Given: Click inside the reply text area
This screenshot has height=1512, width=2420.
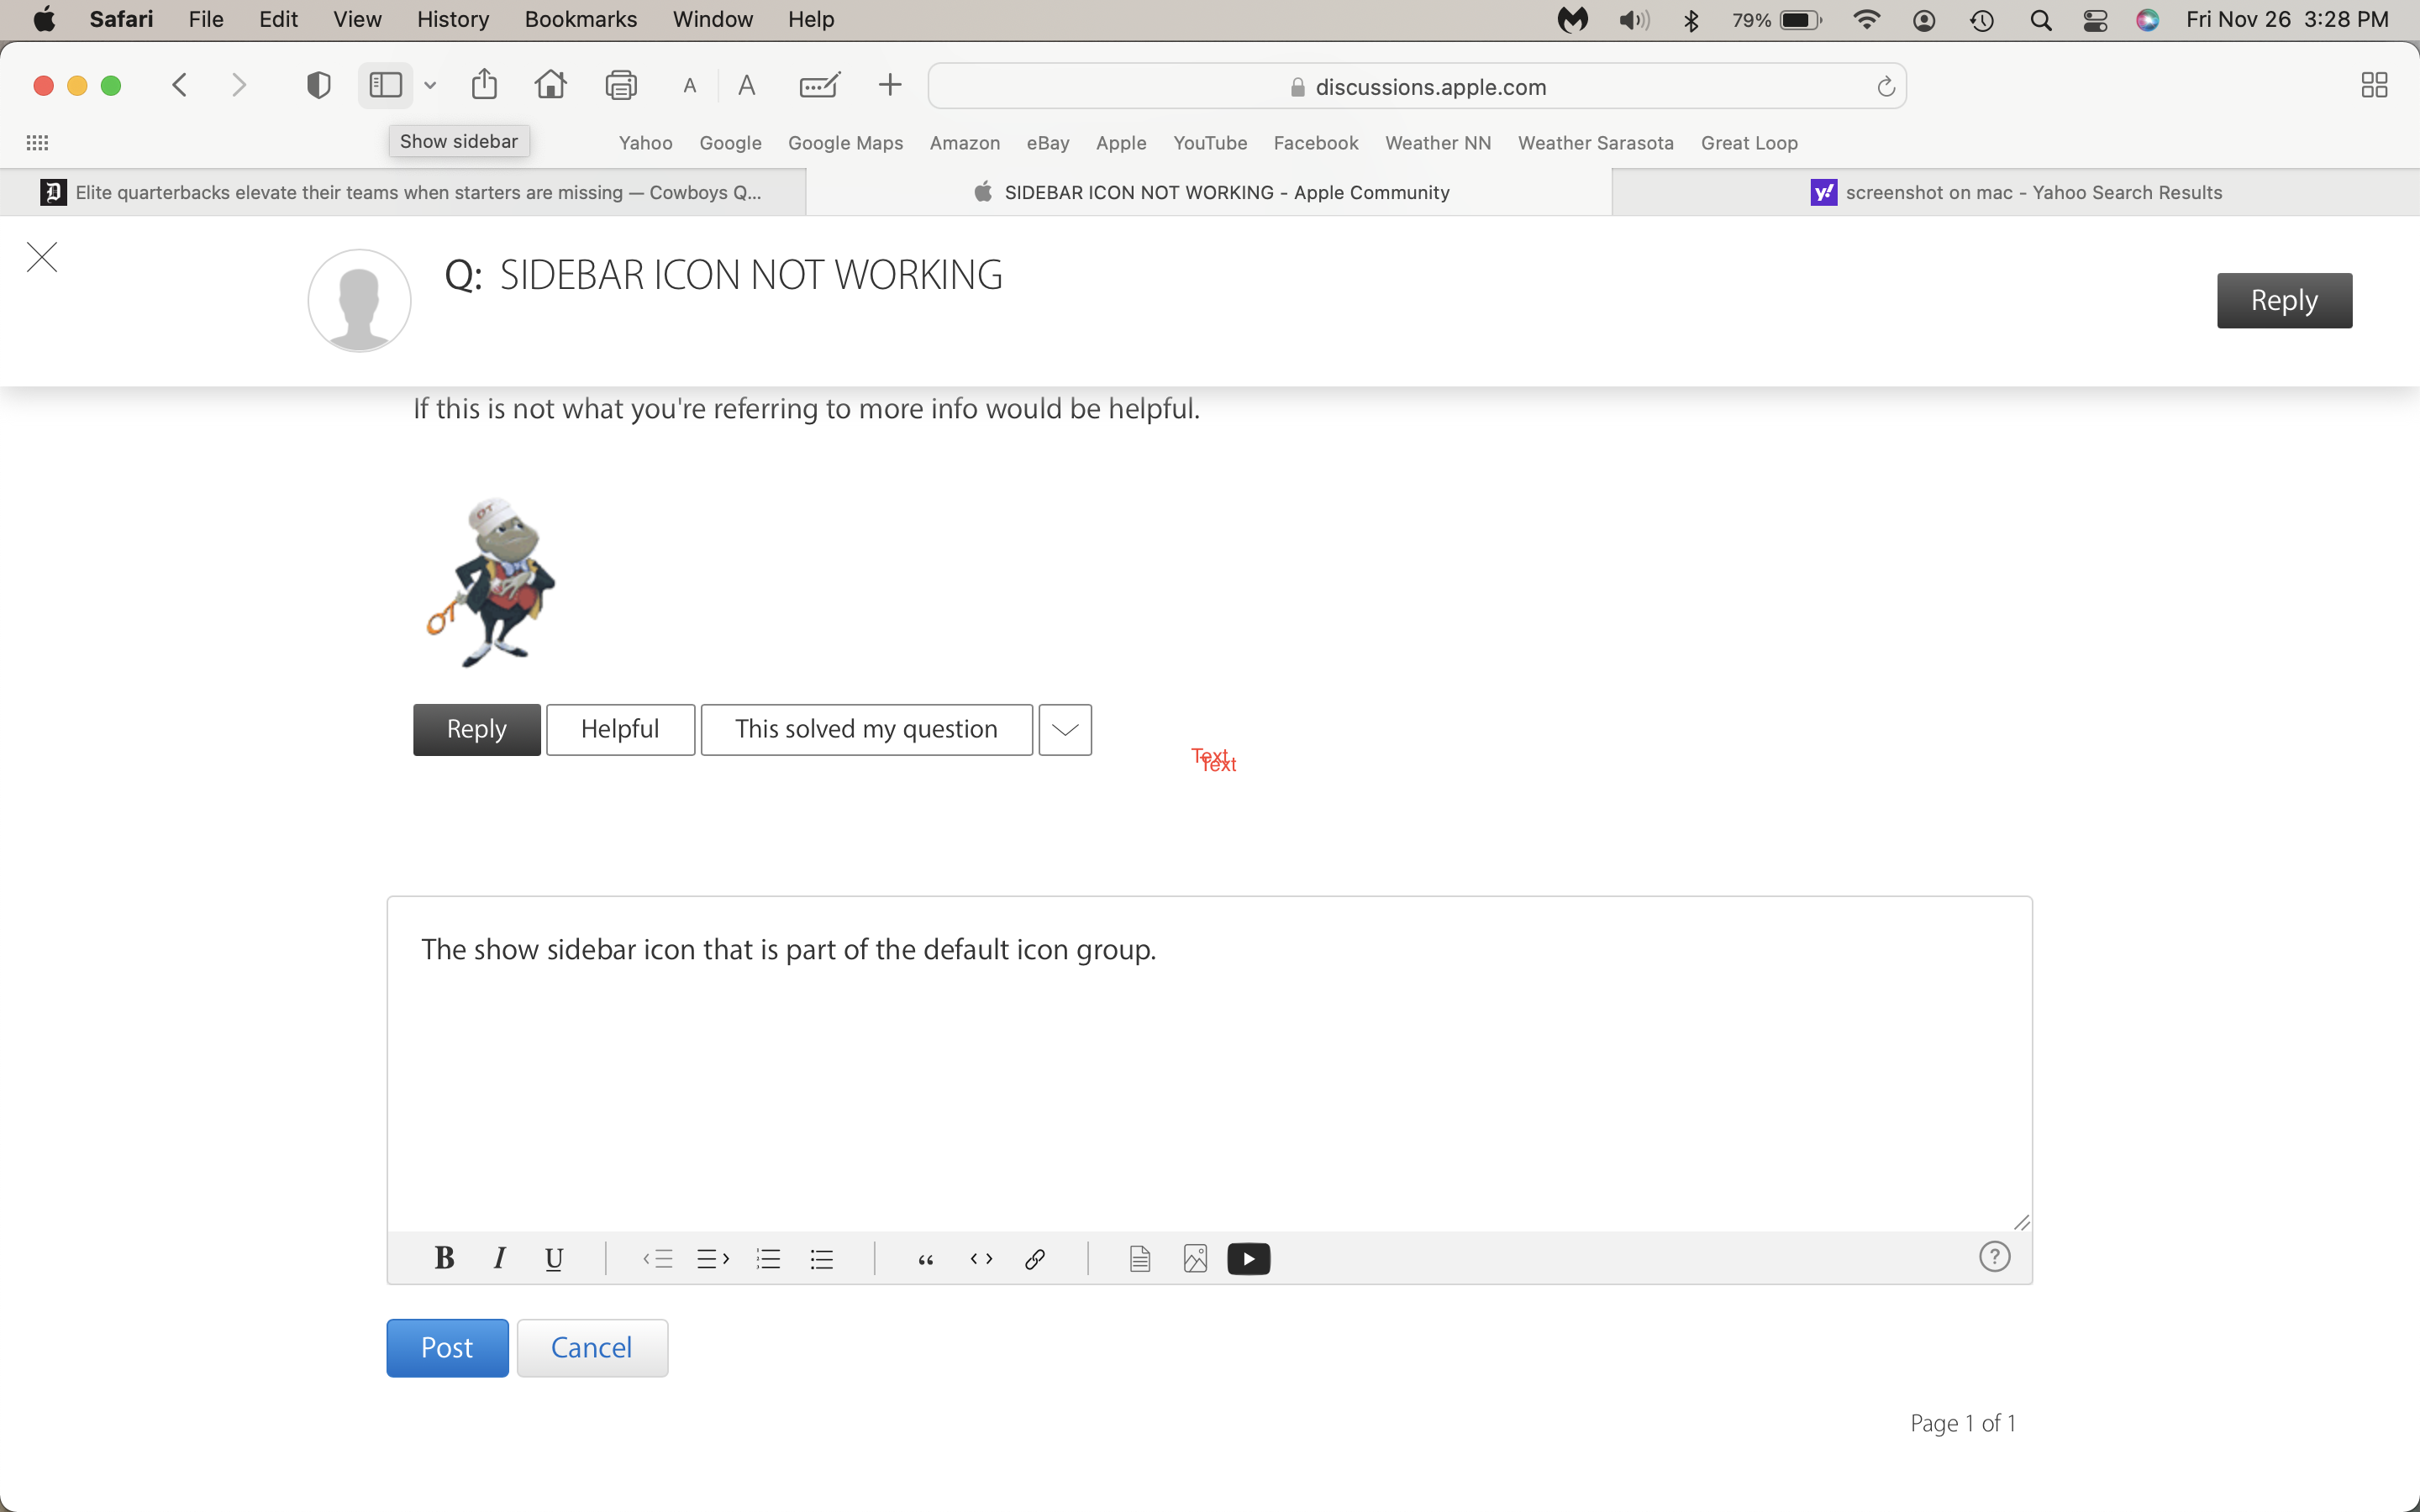Looking at the screenshot, I should point(1208,1080).
